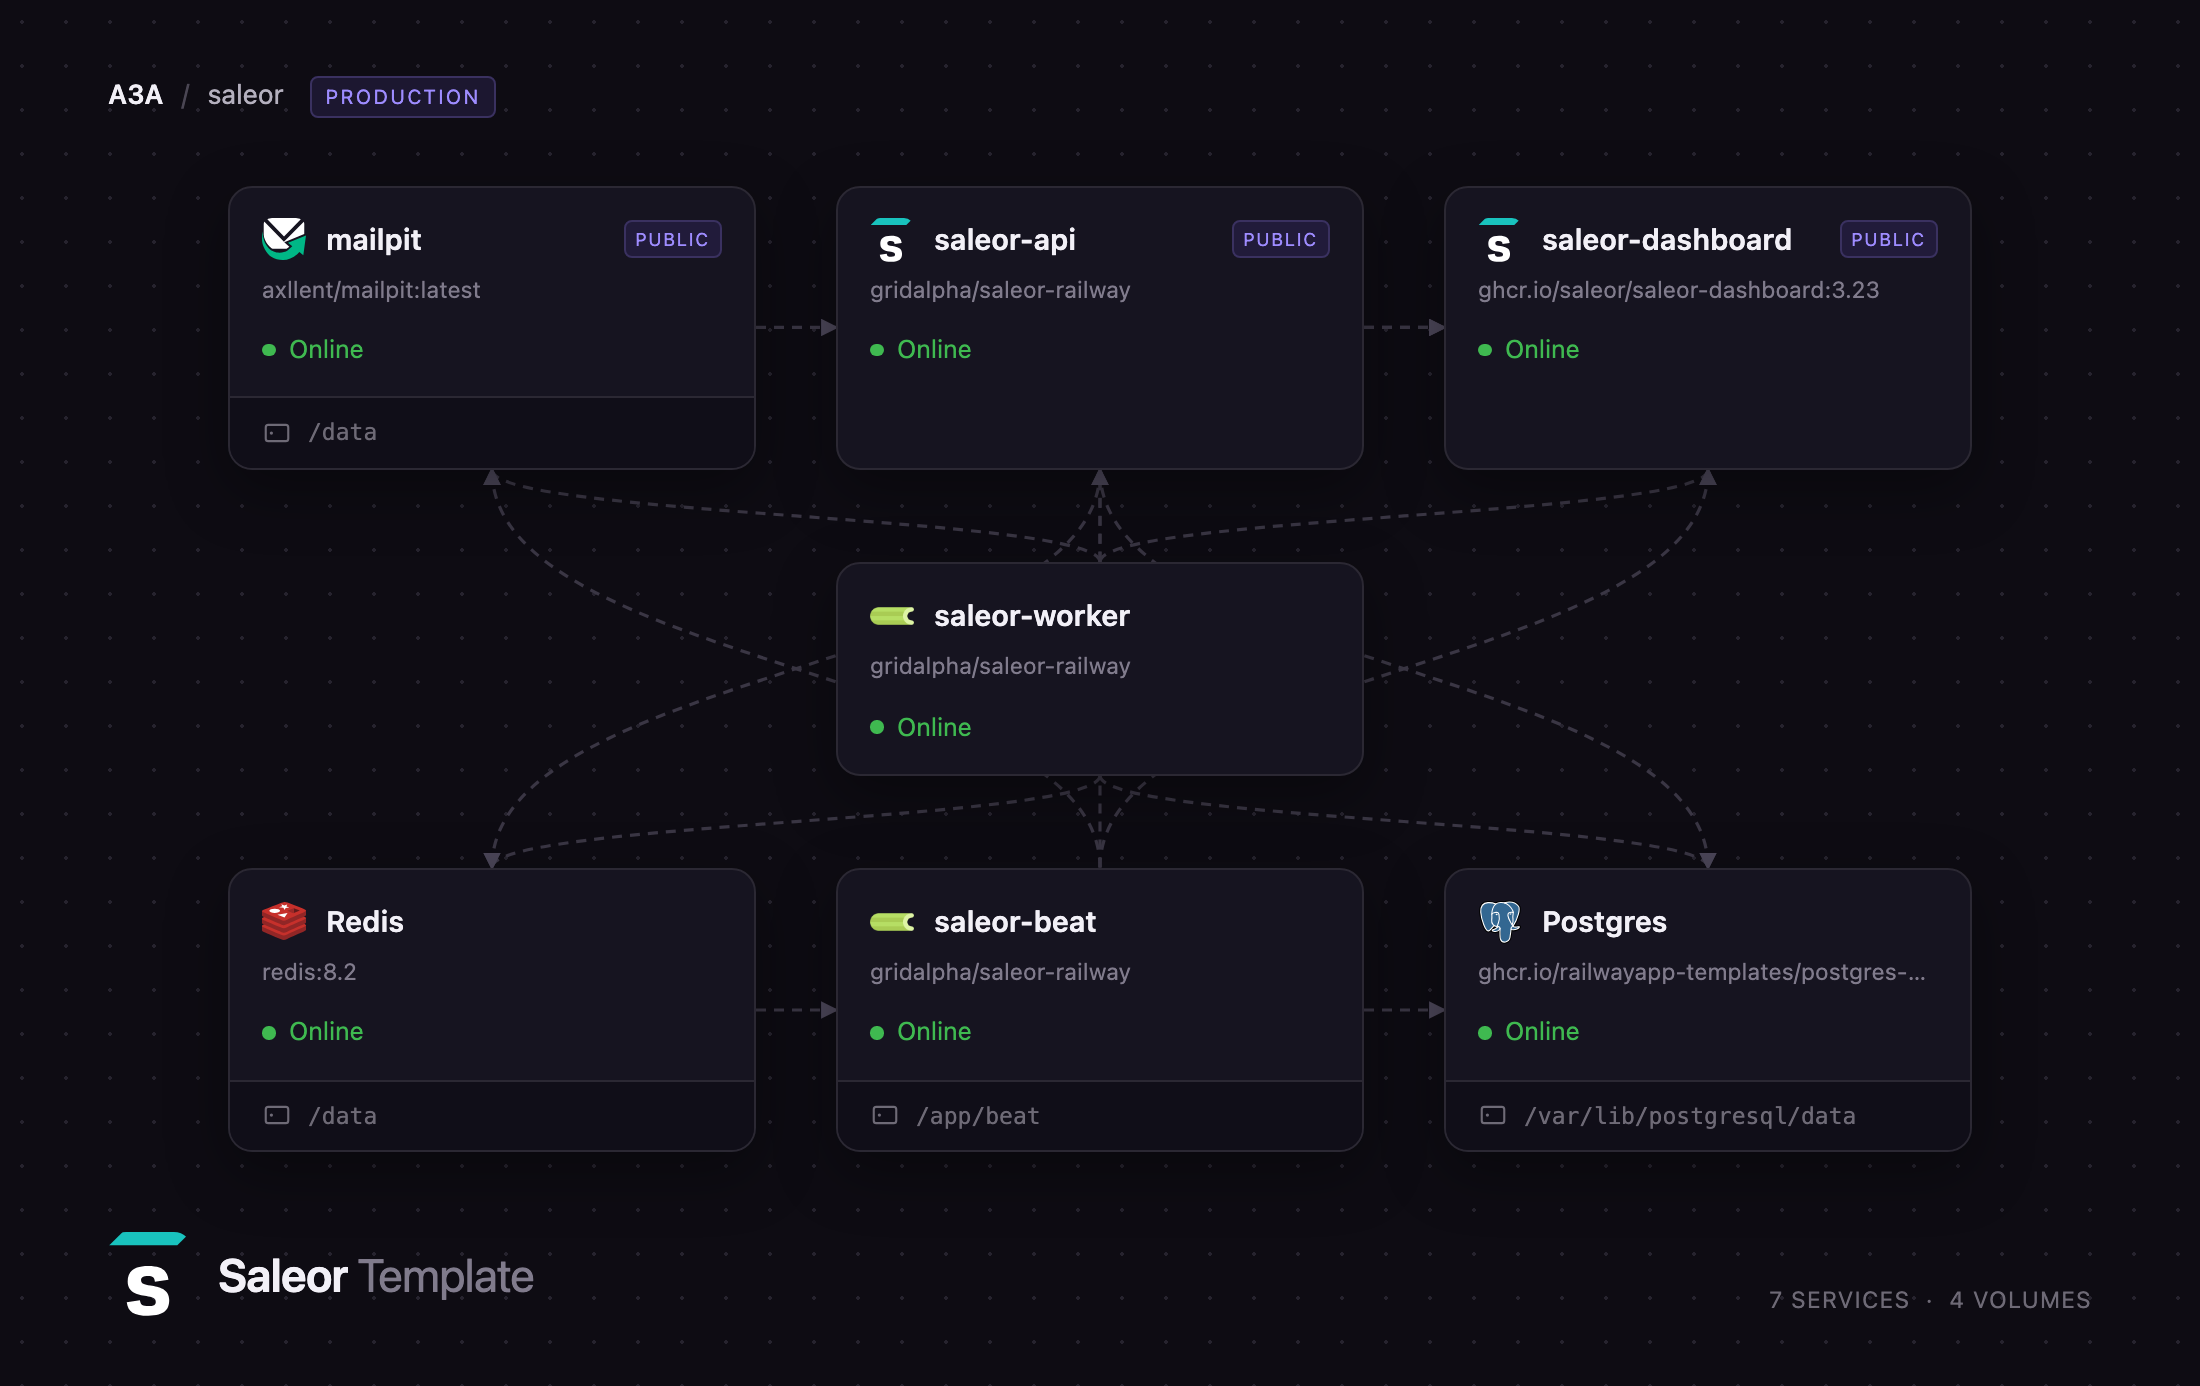Click the /data volume path on Redis
The height and width of the screenshot is (1386, 2200).
pyautogui.click(x=343, y=1116)
